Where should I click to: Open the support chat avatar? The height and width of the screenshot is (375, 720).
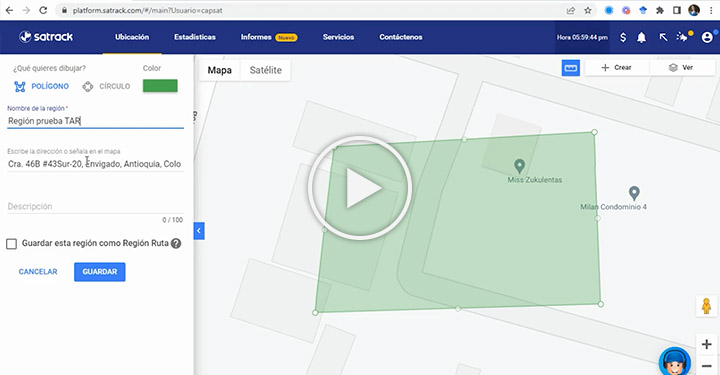click(675, 362)
